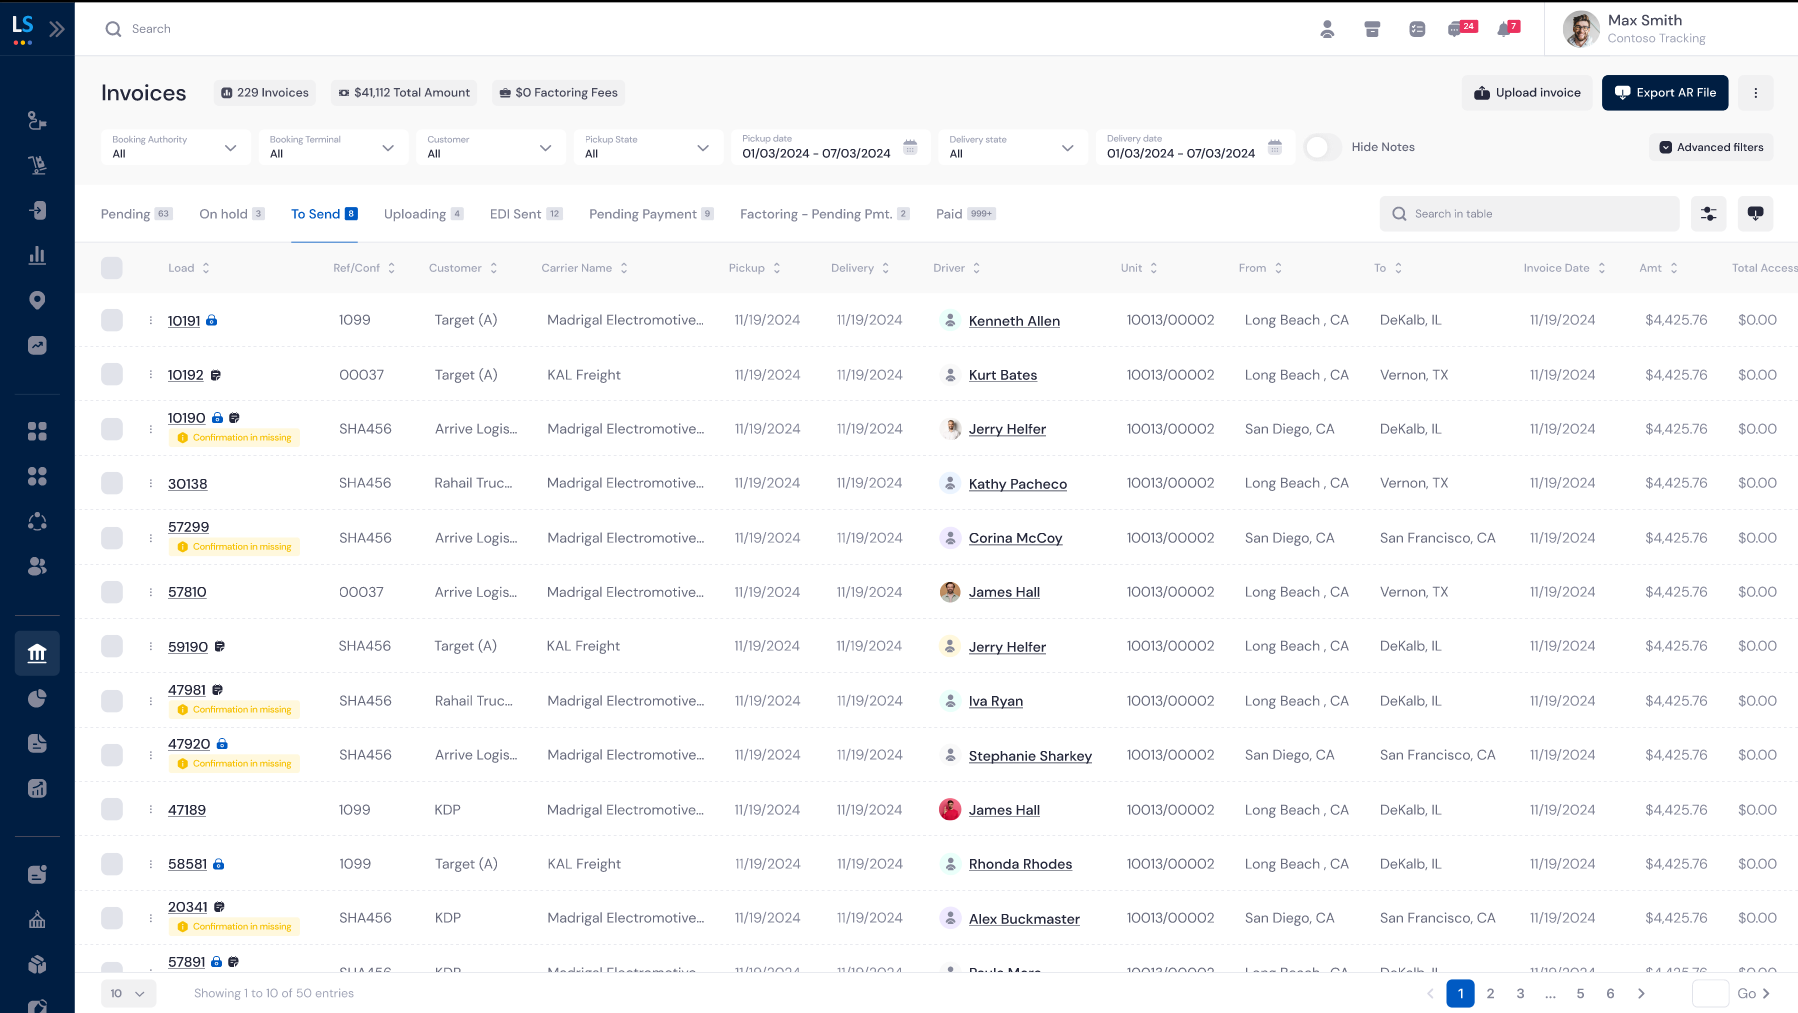Open load 10190 link
This screenshot has width=1798, height=1013.
pyautogui.click(x=187, y=418)
